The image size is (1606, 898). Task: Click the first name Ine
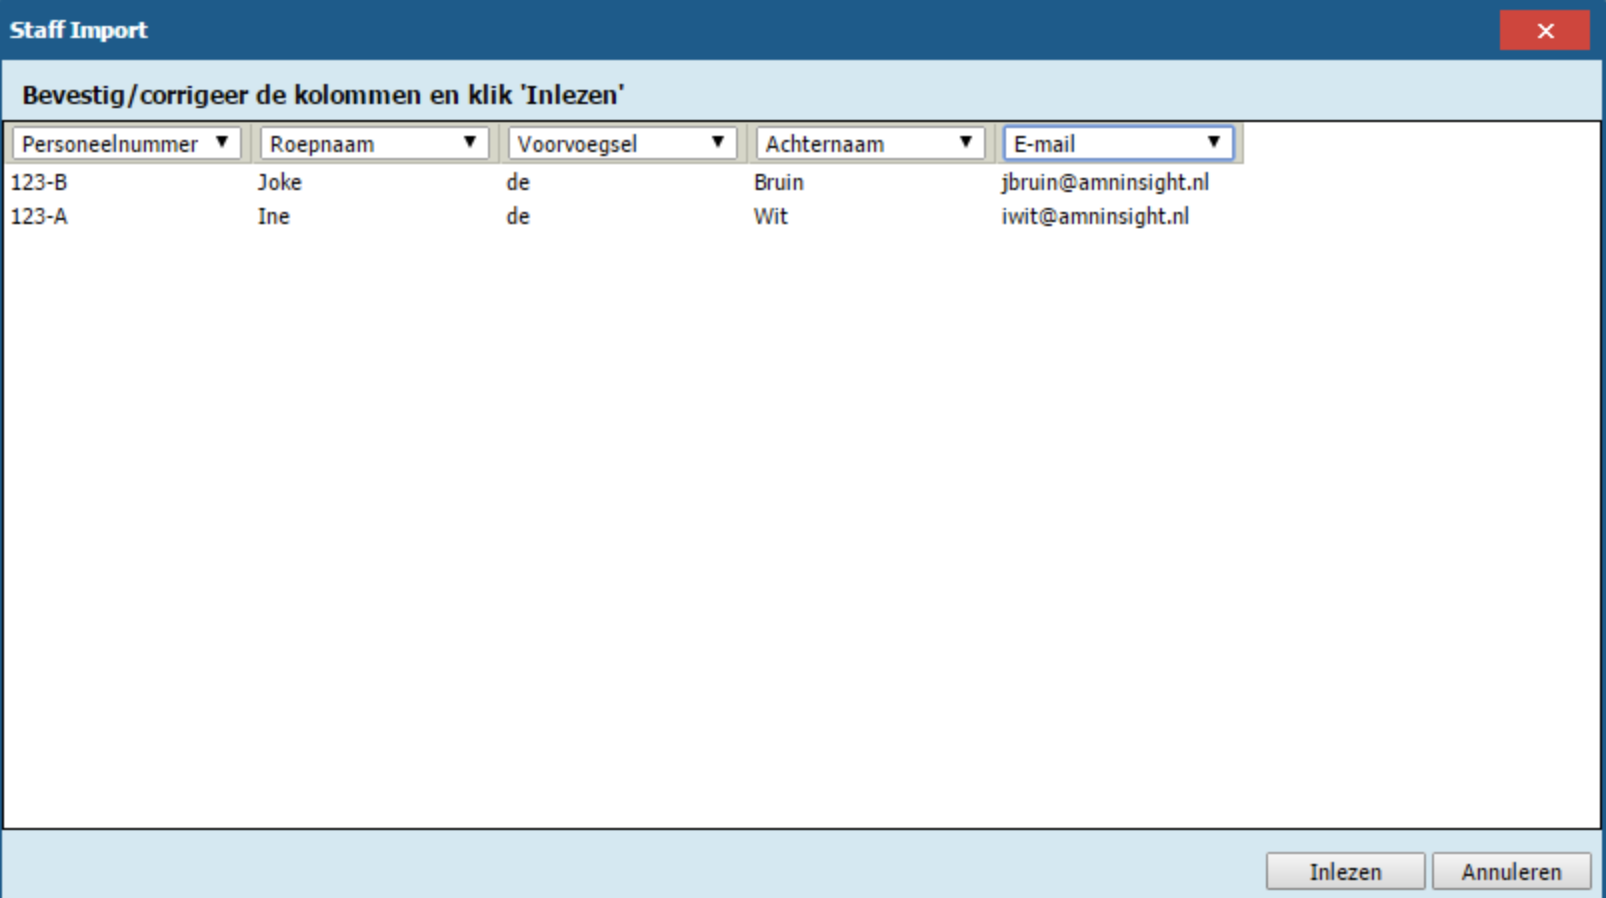(273, 217)
